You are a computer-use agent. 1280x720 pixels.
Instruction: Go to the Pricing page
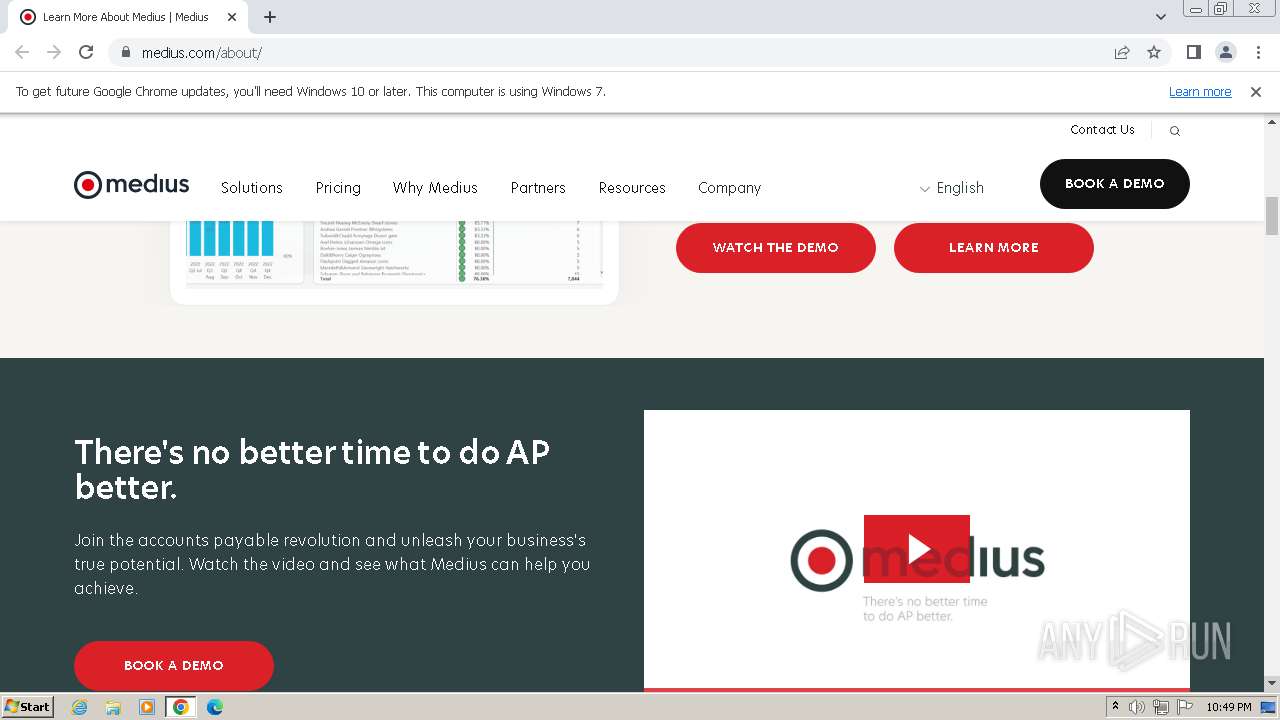[338, 188]
